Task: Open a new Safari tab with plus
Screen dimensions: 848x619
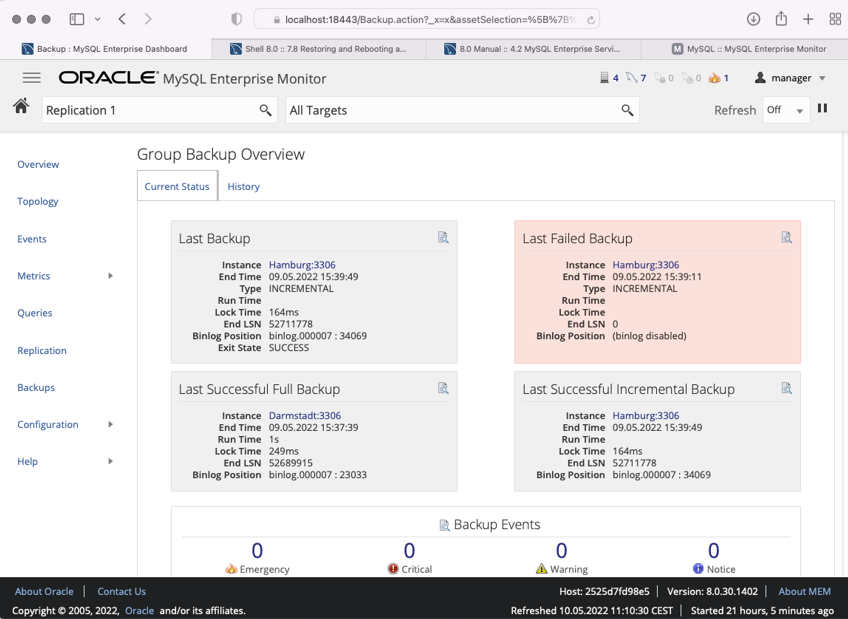Action: [808, 19]
